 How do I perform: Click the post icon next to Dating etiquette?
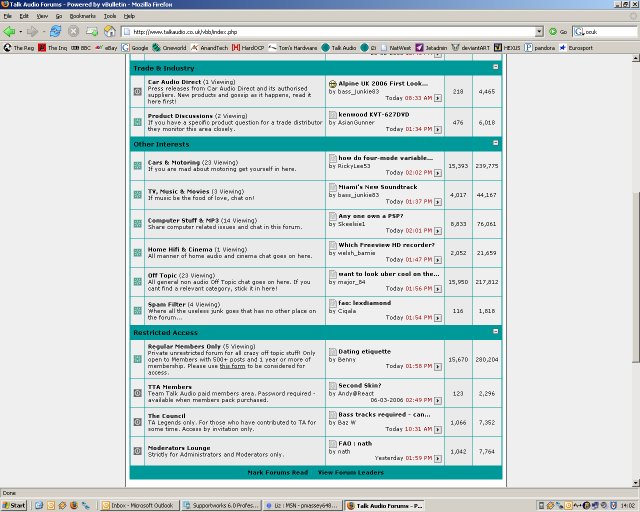(333, 351)
